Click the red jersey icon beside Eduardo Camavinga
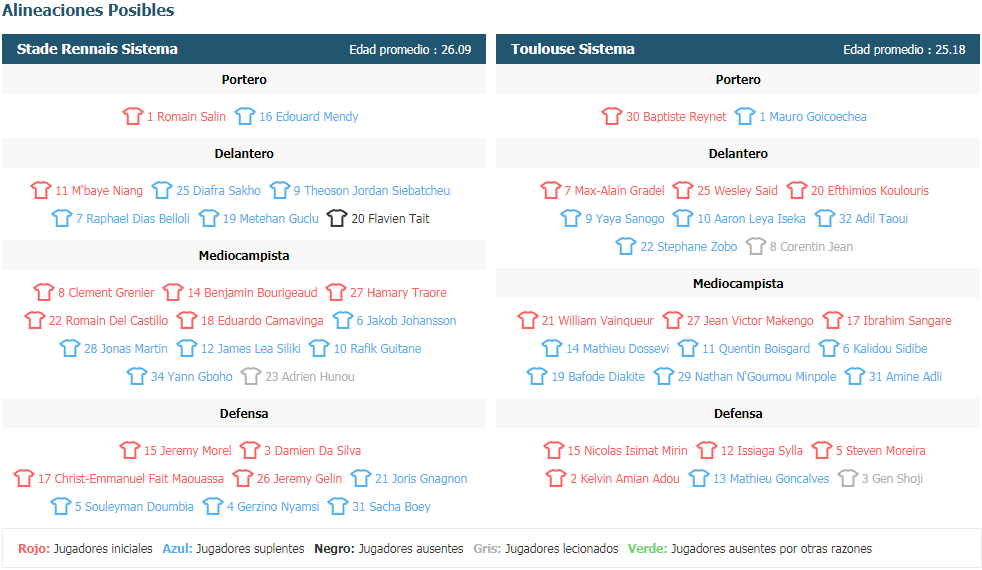The image size is (982, 570). pos(187,320)
